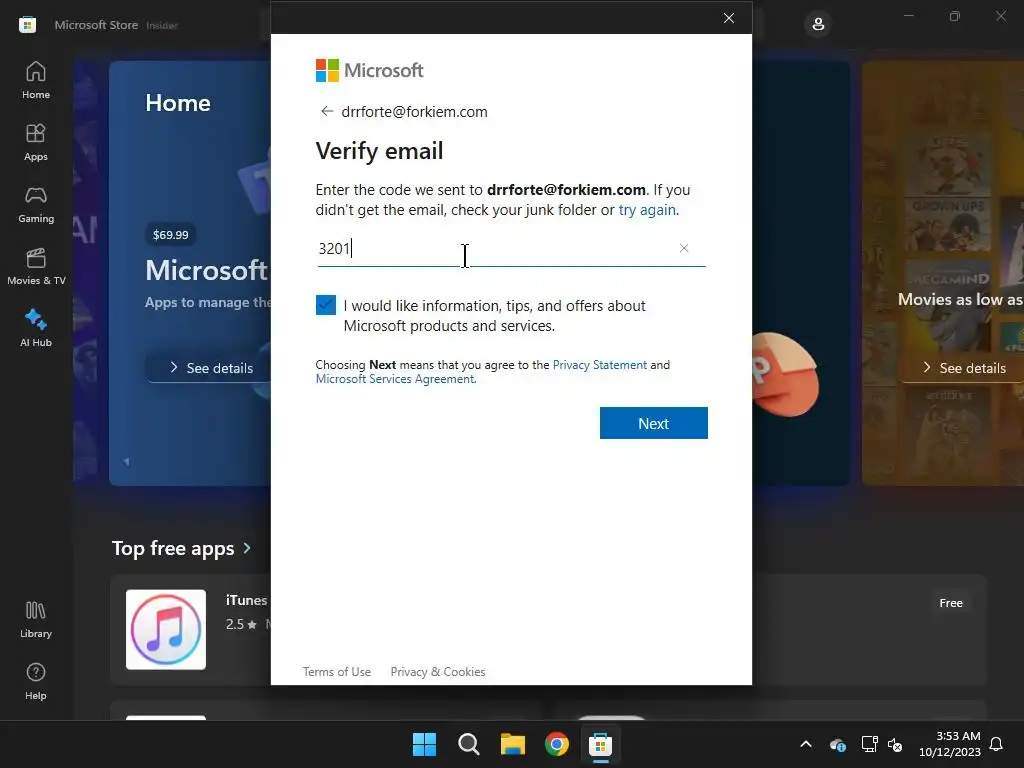Viewport: 1024px width, 768px height.
Task: Open the clock showing 3:53 AM
Action: [x=950, y=744]
